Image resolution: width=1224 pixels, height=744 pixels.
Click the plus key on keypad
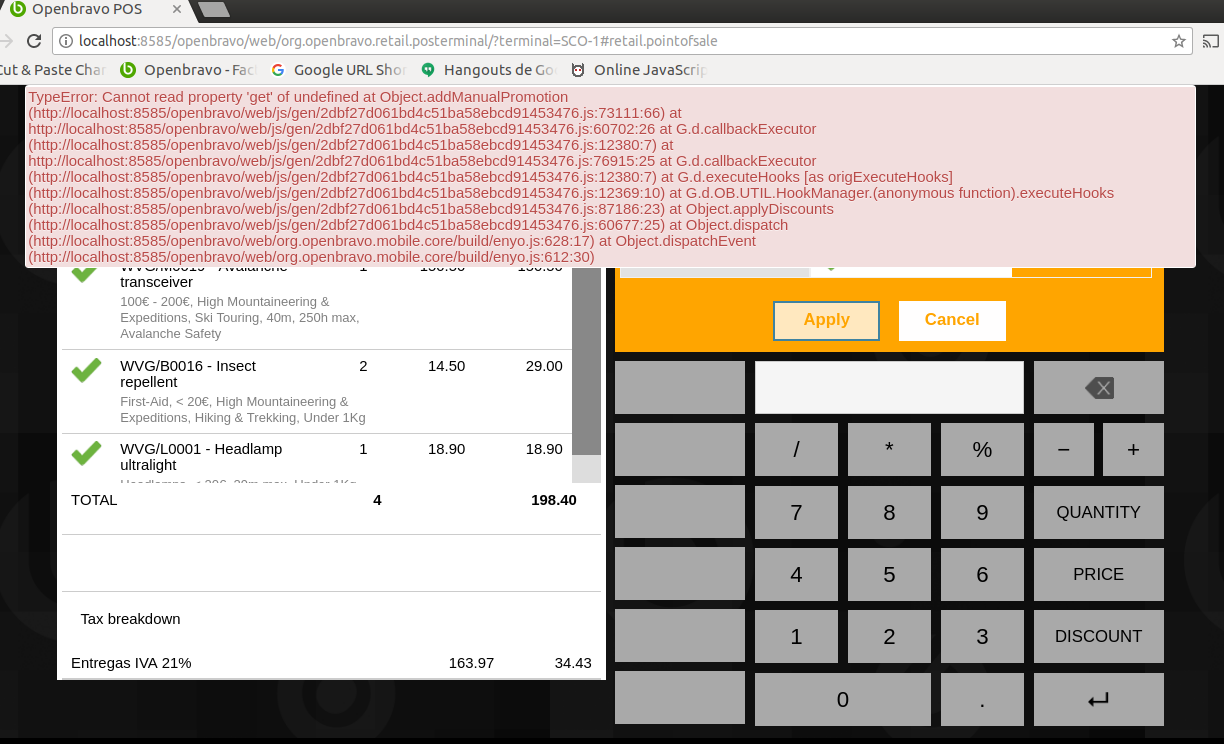pos(1133,449)
